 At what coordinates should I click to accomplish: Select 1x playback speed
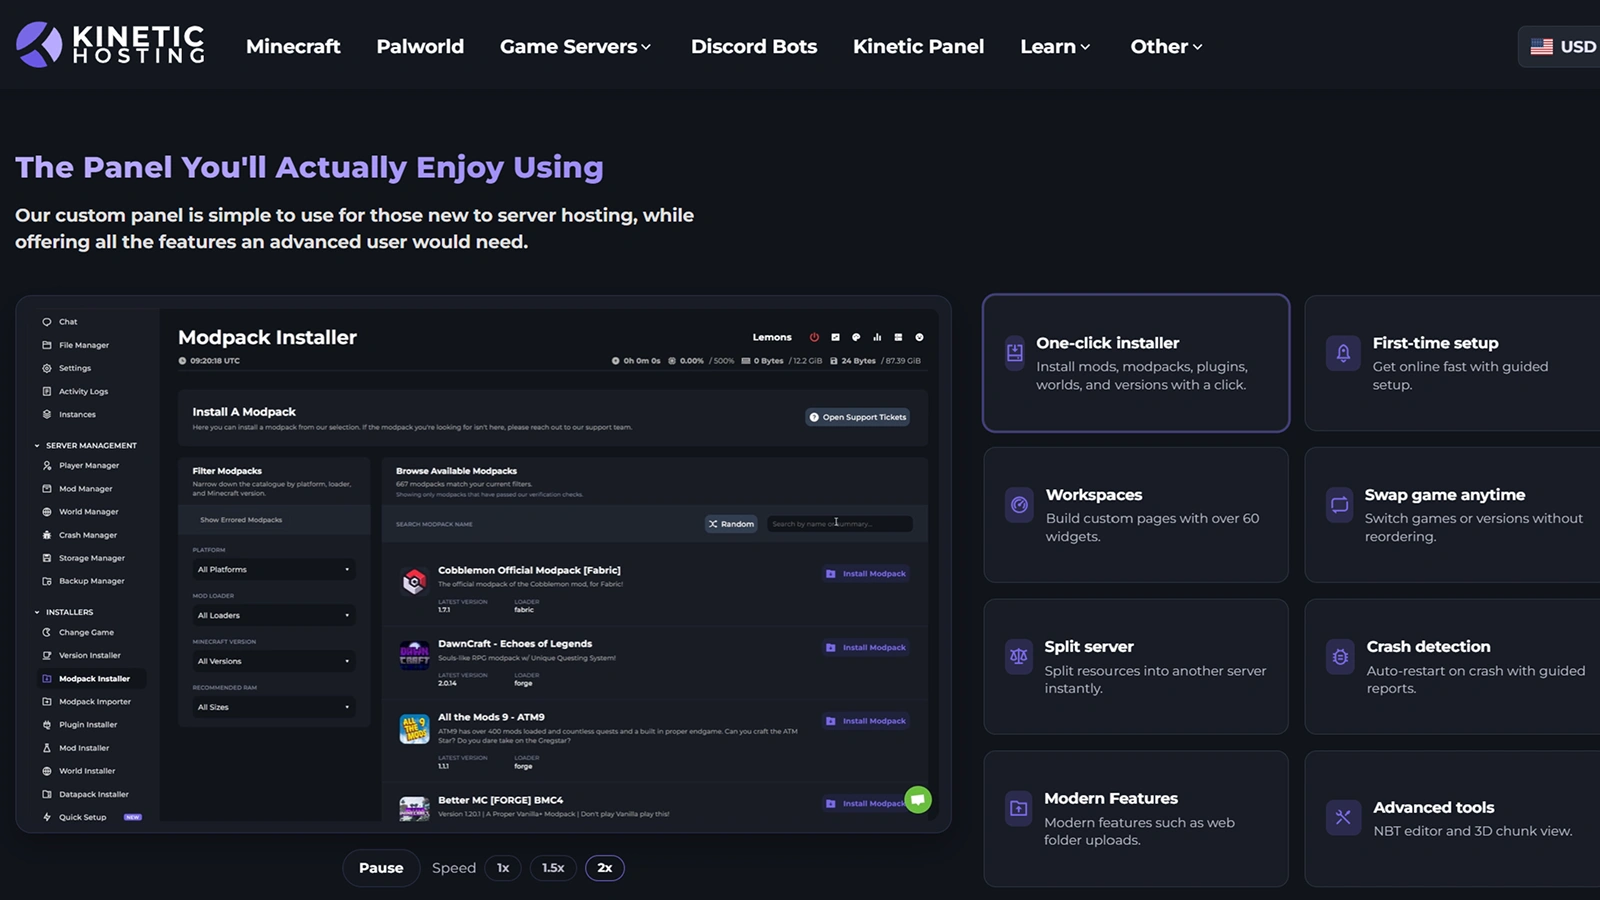click(503, 868)
